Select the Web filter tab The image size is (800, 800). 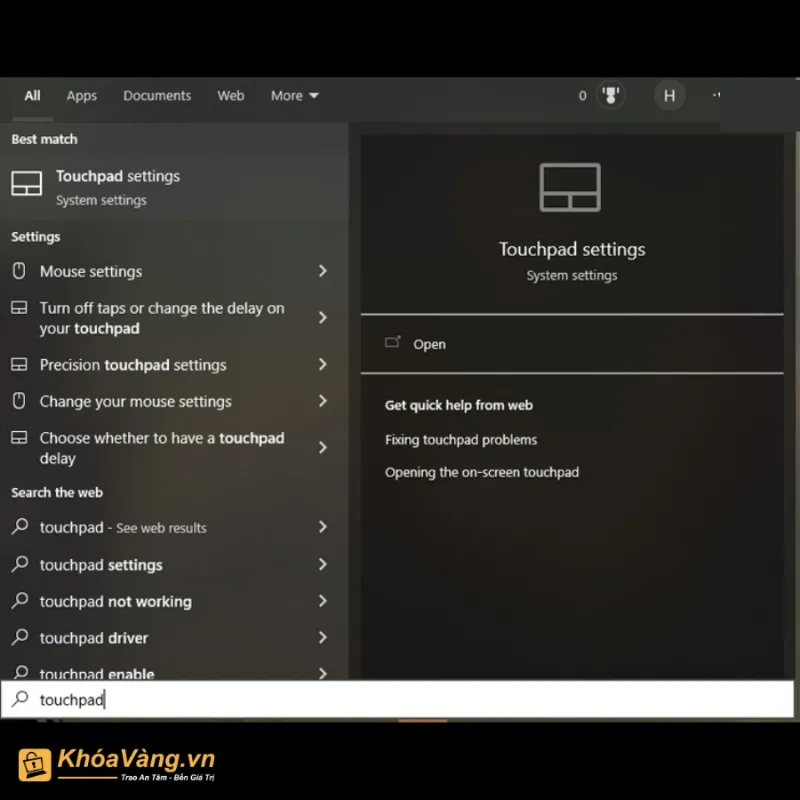coord(231,96)
